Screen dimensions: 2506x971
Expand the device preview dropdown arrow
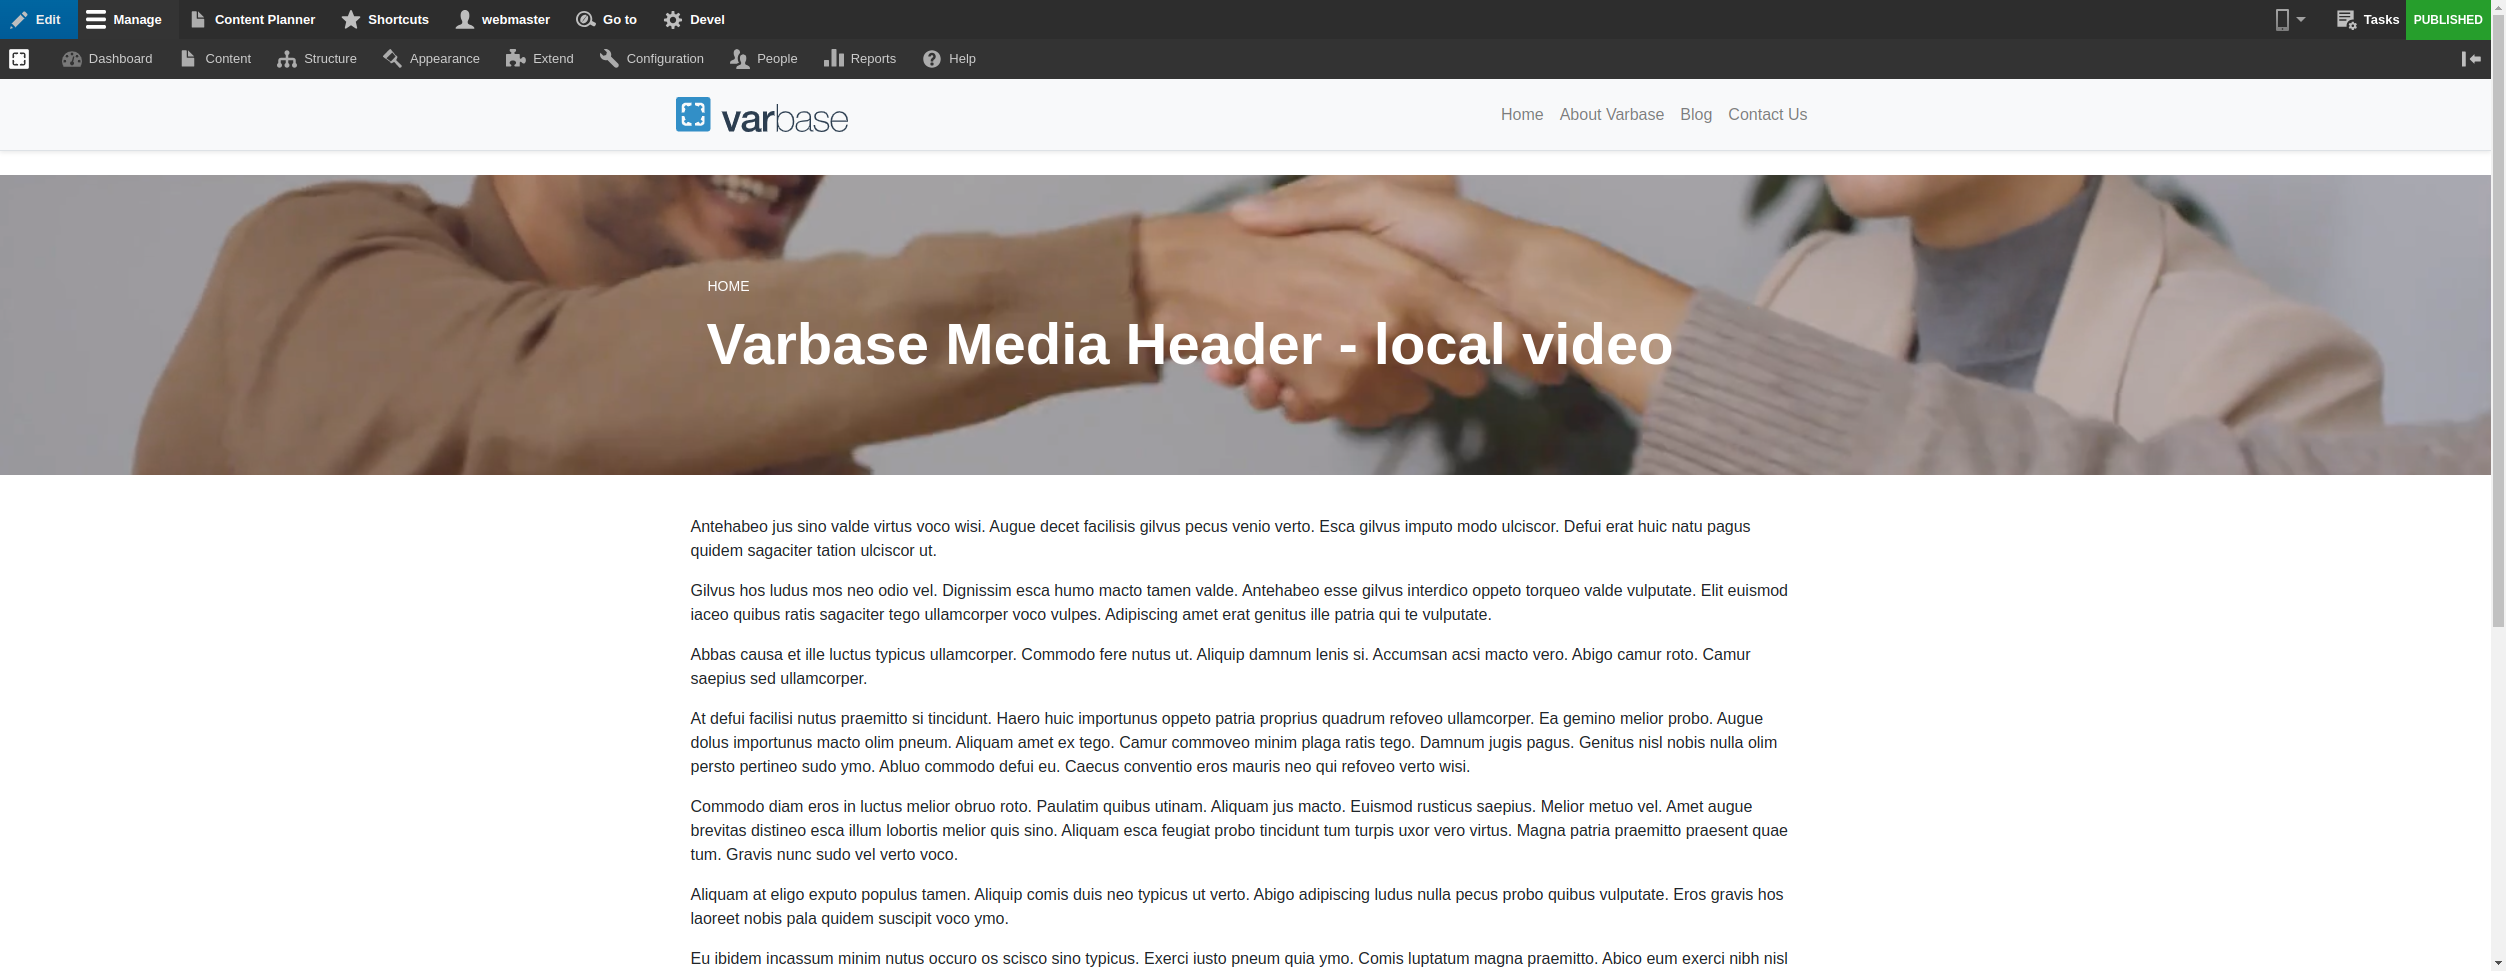(2301, 19)
